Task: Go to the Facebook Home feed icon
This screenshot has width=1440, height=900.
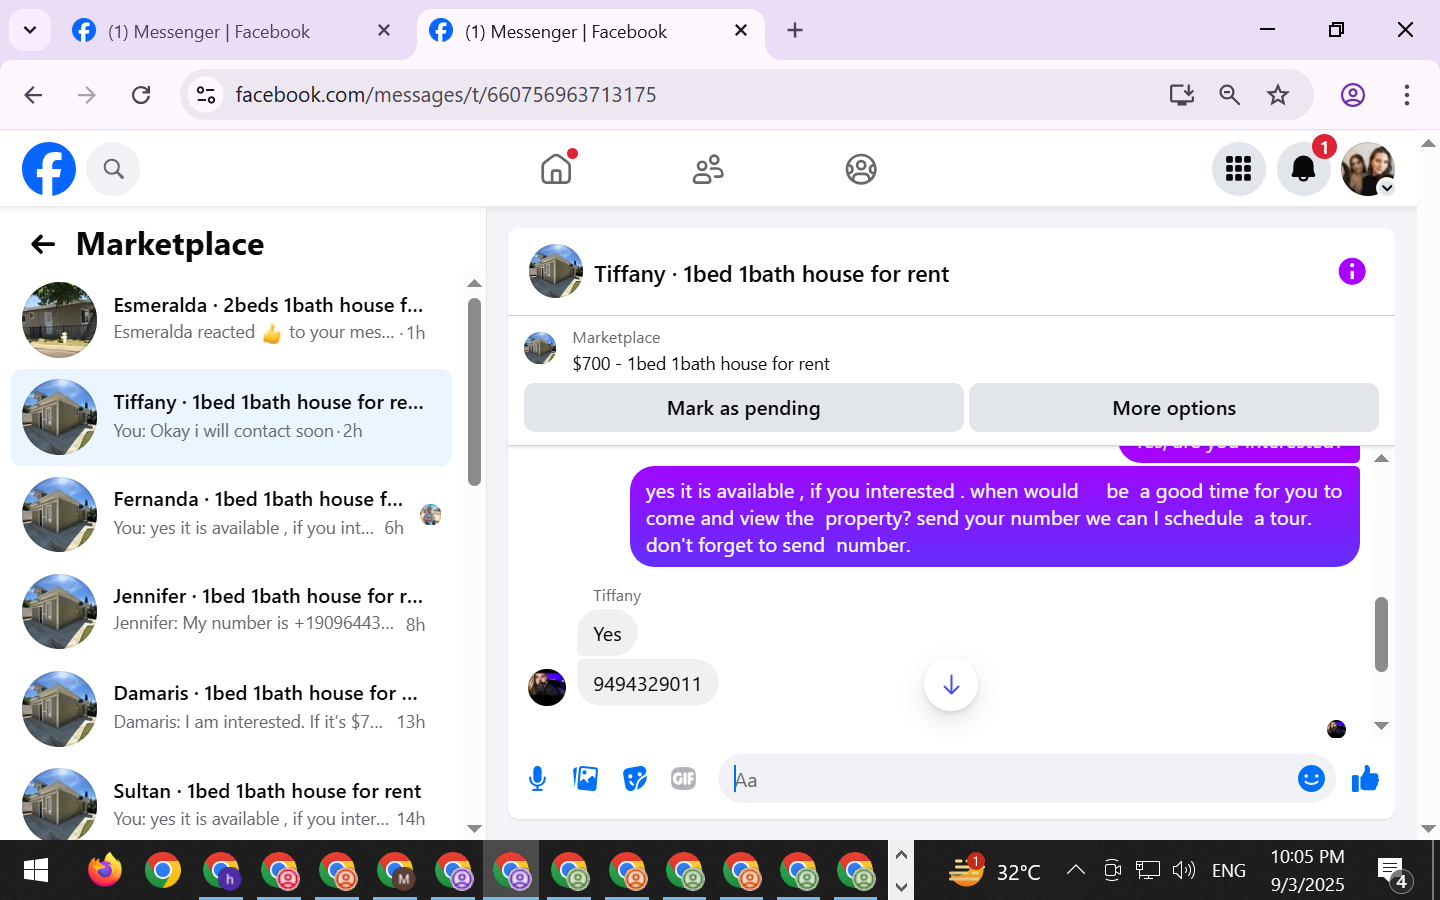Action: tap(556, 169)
